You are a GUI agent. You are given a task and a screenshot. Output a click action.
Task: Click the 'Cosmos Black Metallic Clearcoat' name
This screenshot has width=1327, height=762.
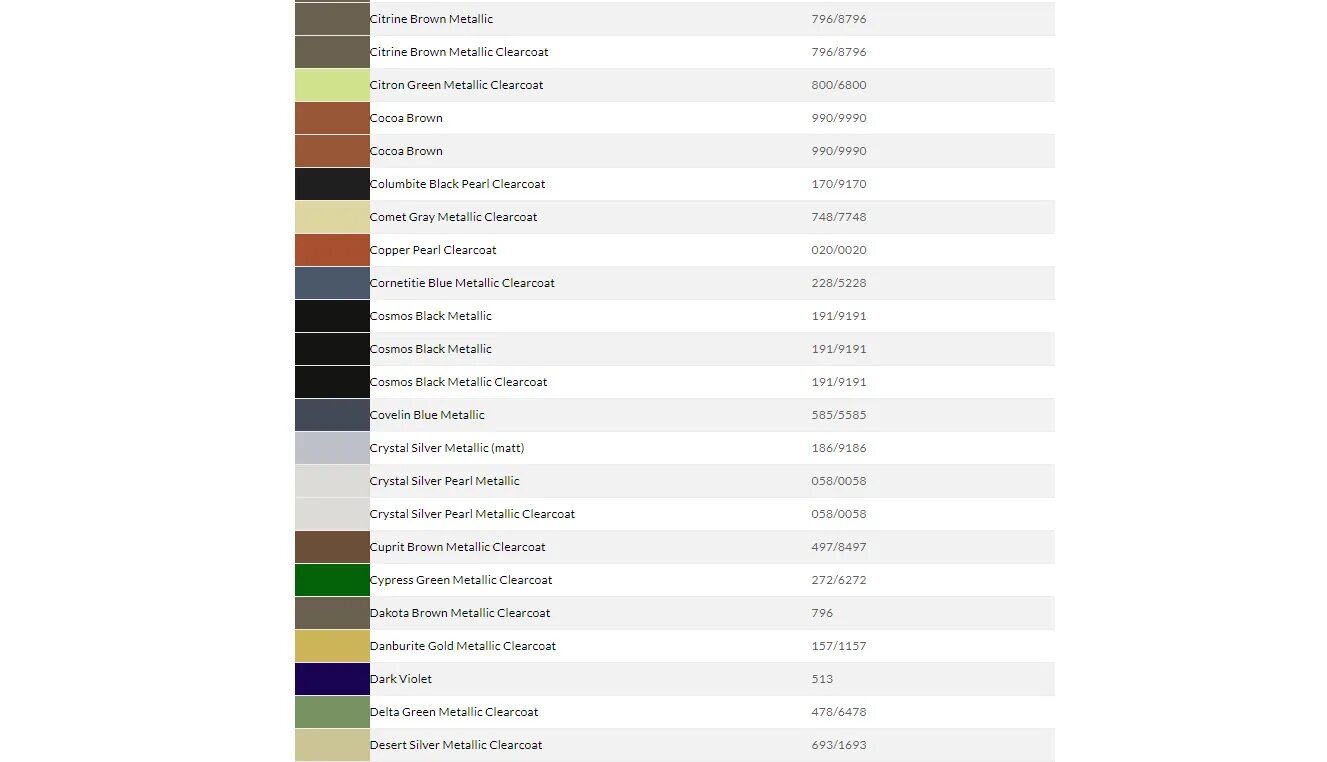[x=459, y=382]
